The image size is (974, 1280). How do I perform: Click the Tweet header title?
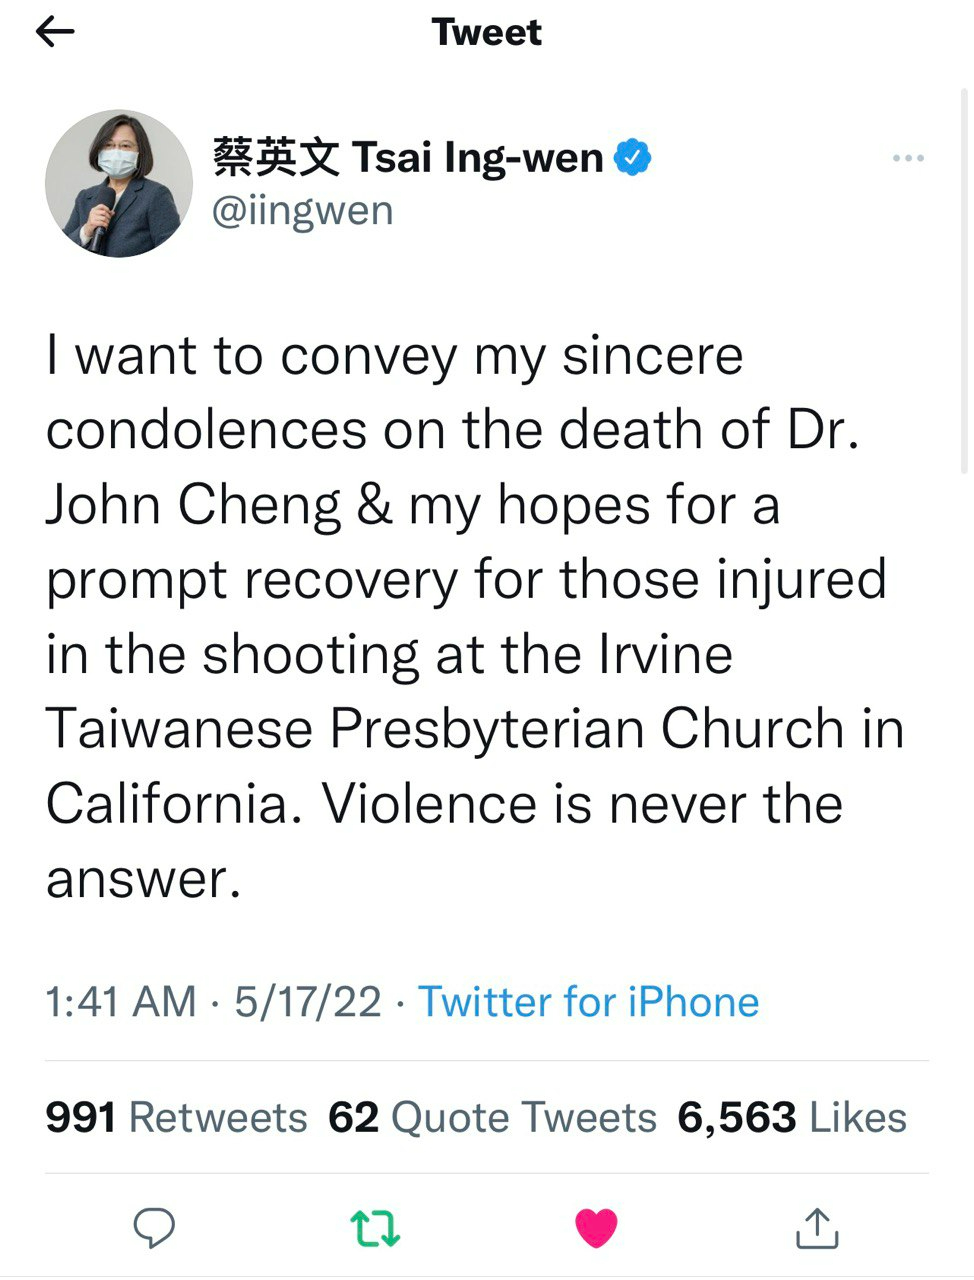[x=487, y=33]
